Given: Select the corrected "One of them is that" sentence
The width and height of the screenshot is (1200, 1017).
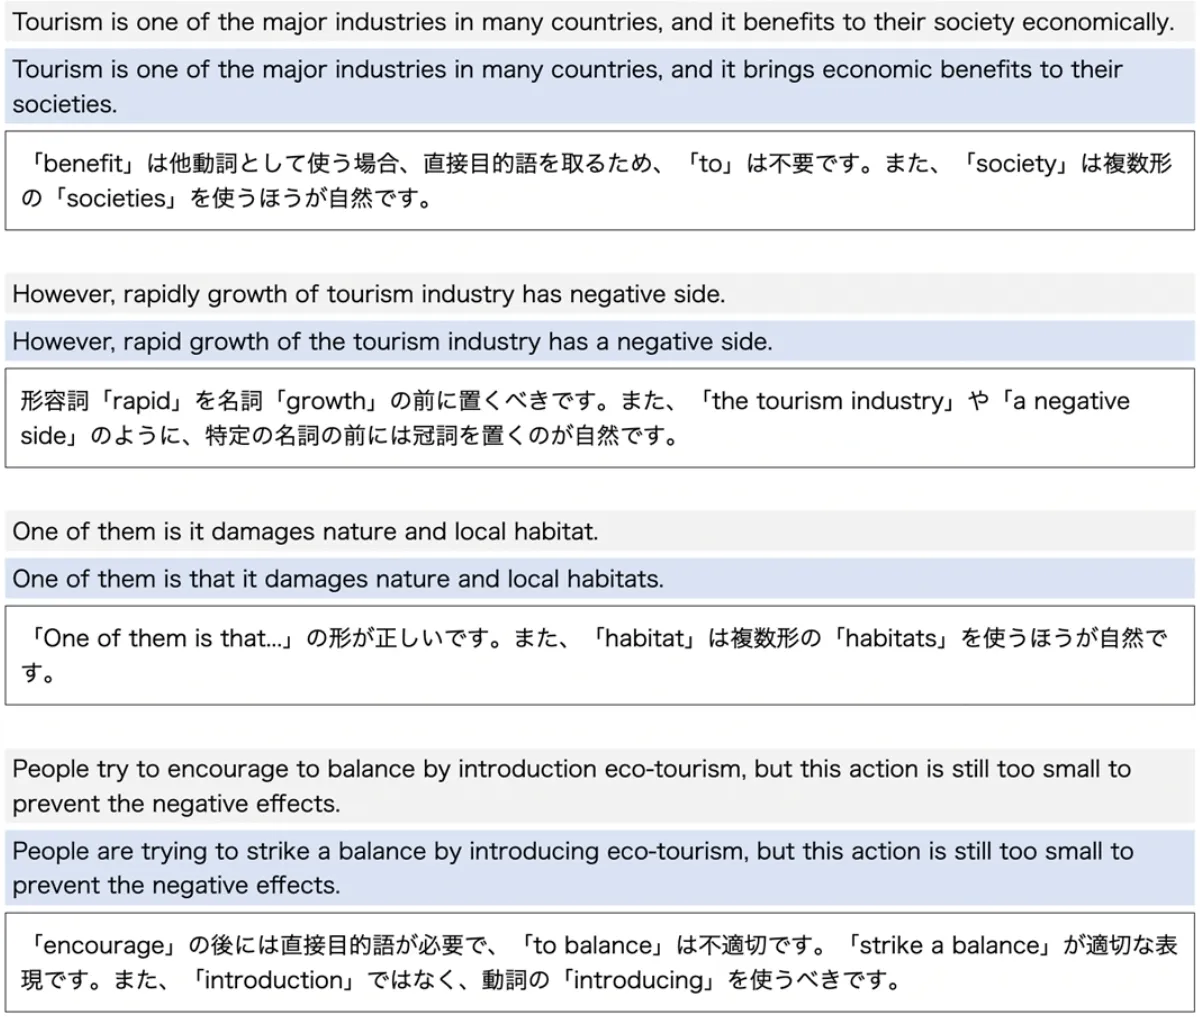Looking at the screenshot, I should [x=337, y=579].
